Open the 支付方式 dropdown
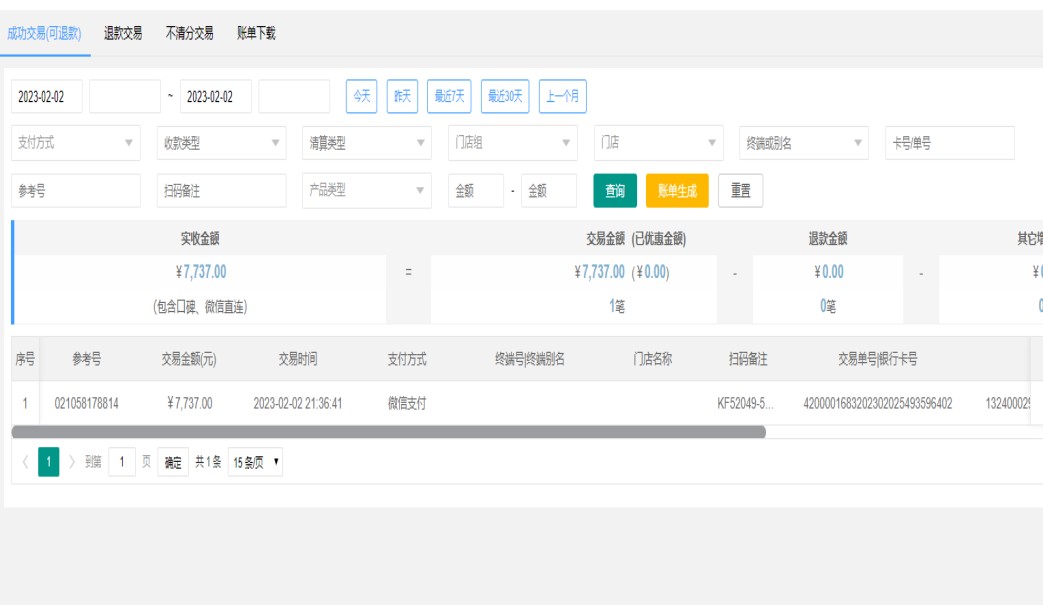The image size is (1043, 605). [x=76, y=143]
